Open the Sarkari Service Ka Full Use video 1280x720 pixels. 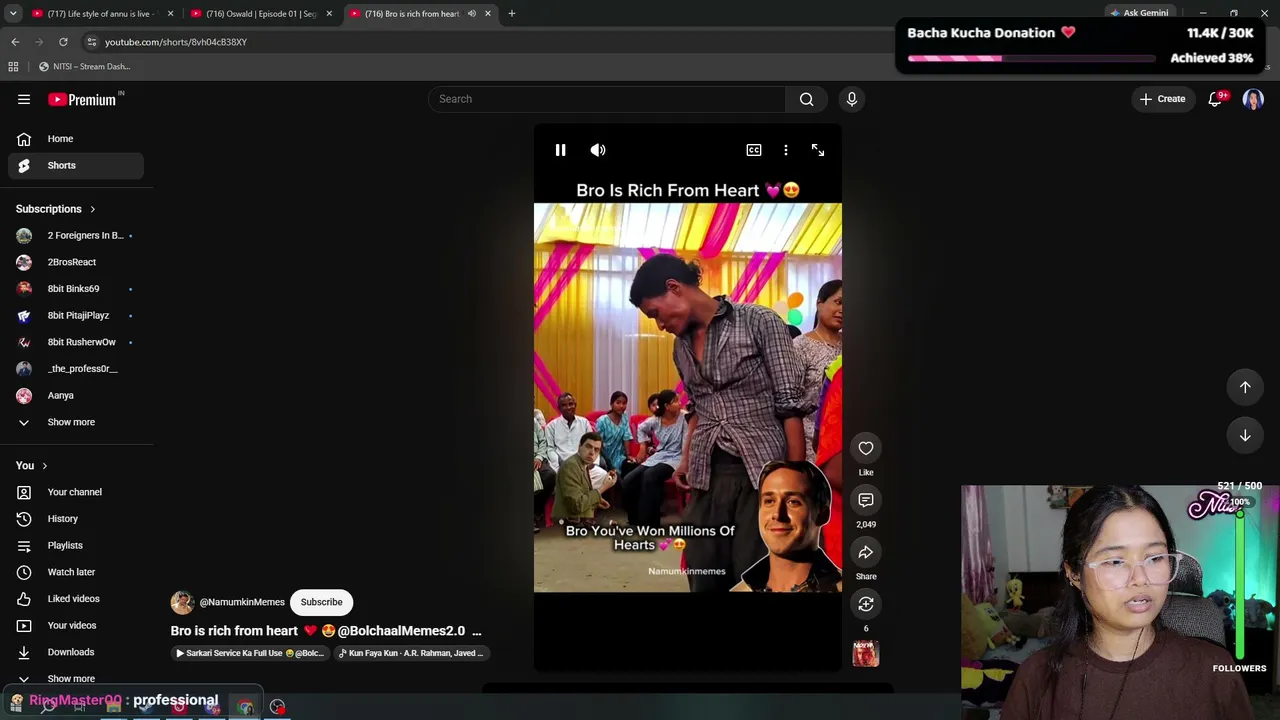point(250,653)
